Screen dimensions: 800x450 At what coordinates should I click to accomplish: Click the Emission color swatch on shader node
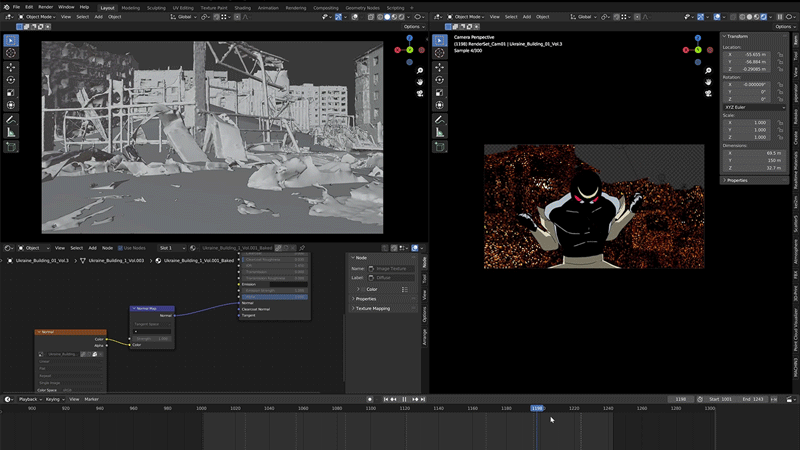289,284
